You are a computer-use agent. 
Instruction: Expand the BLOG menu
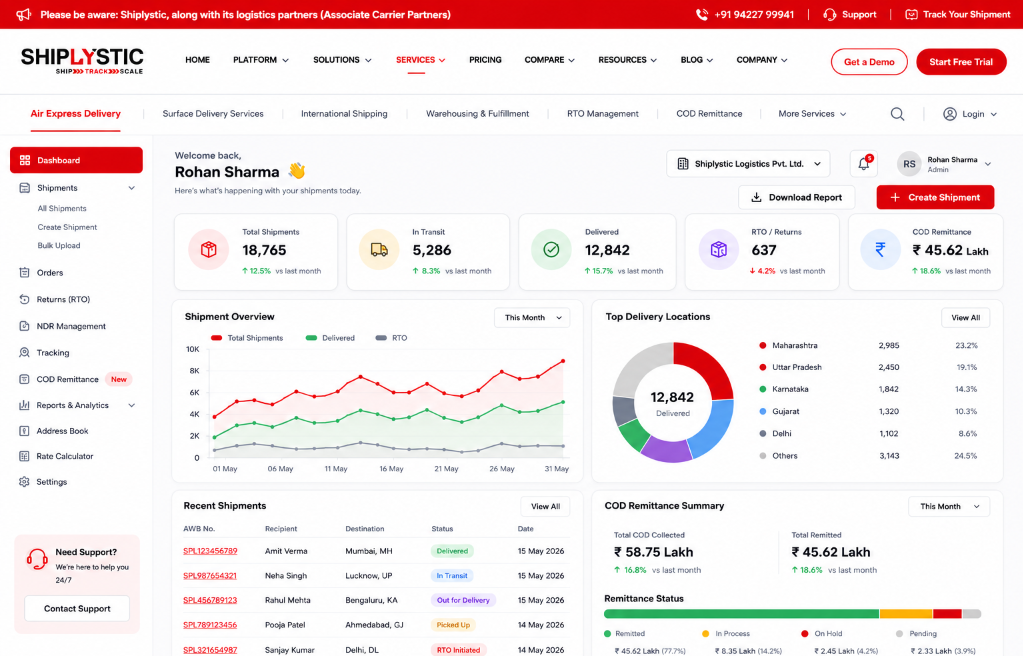697,60
